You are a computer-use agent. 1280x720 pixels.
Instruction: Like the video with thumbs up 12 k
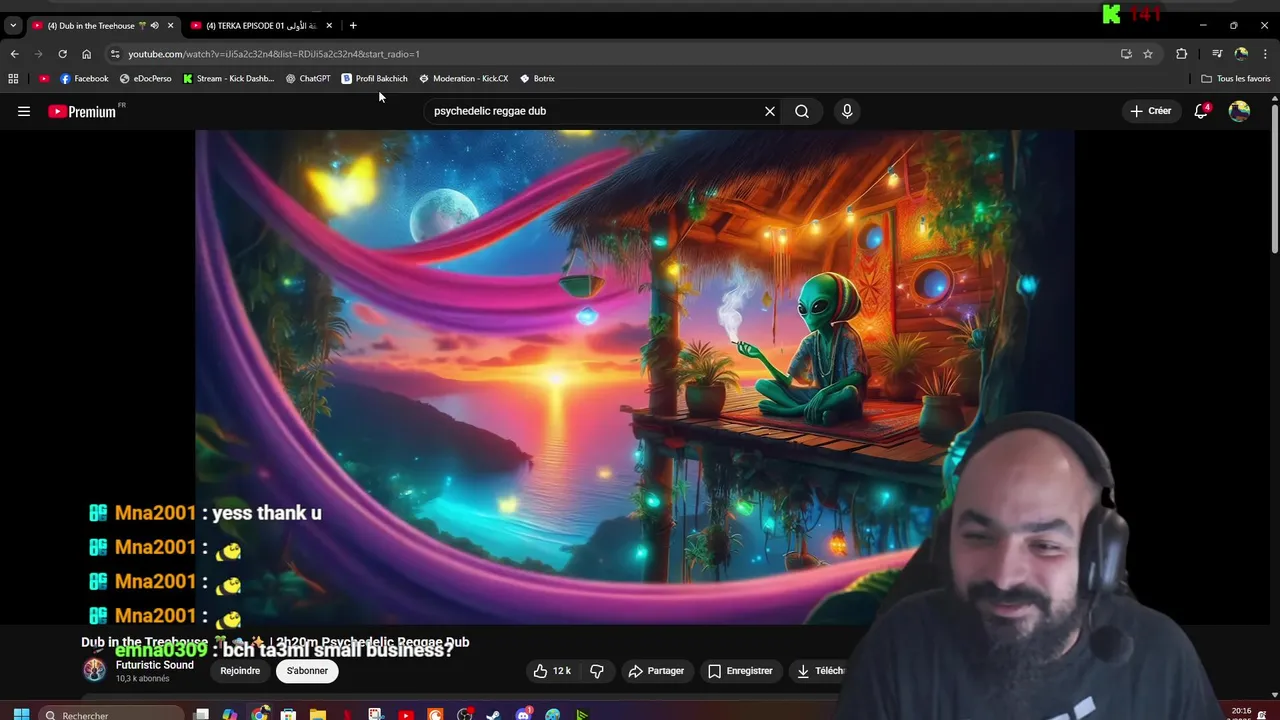552,671
